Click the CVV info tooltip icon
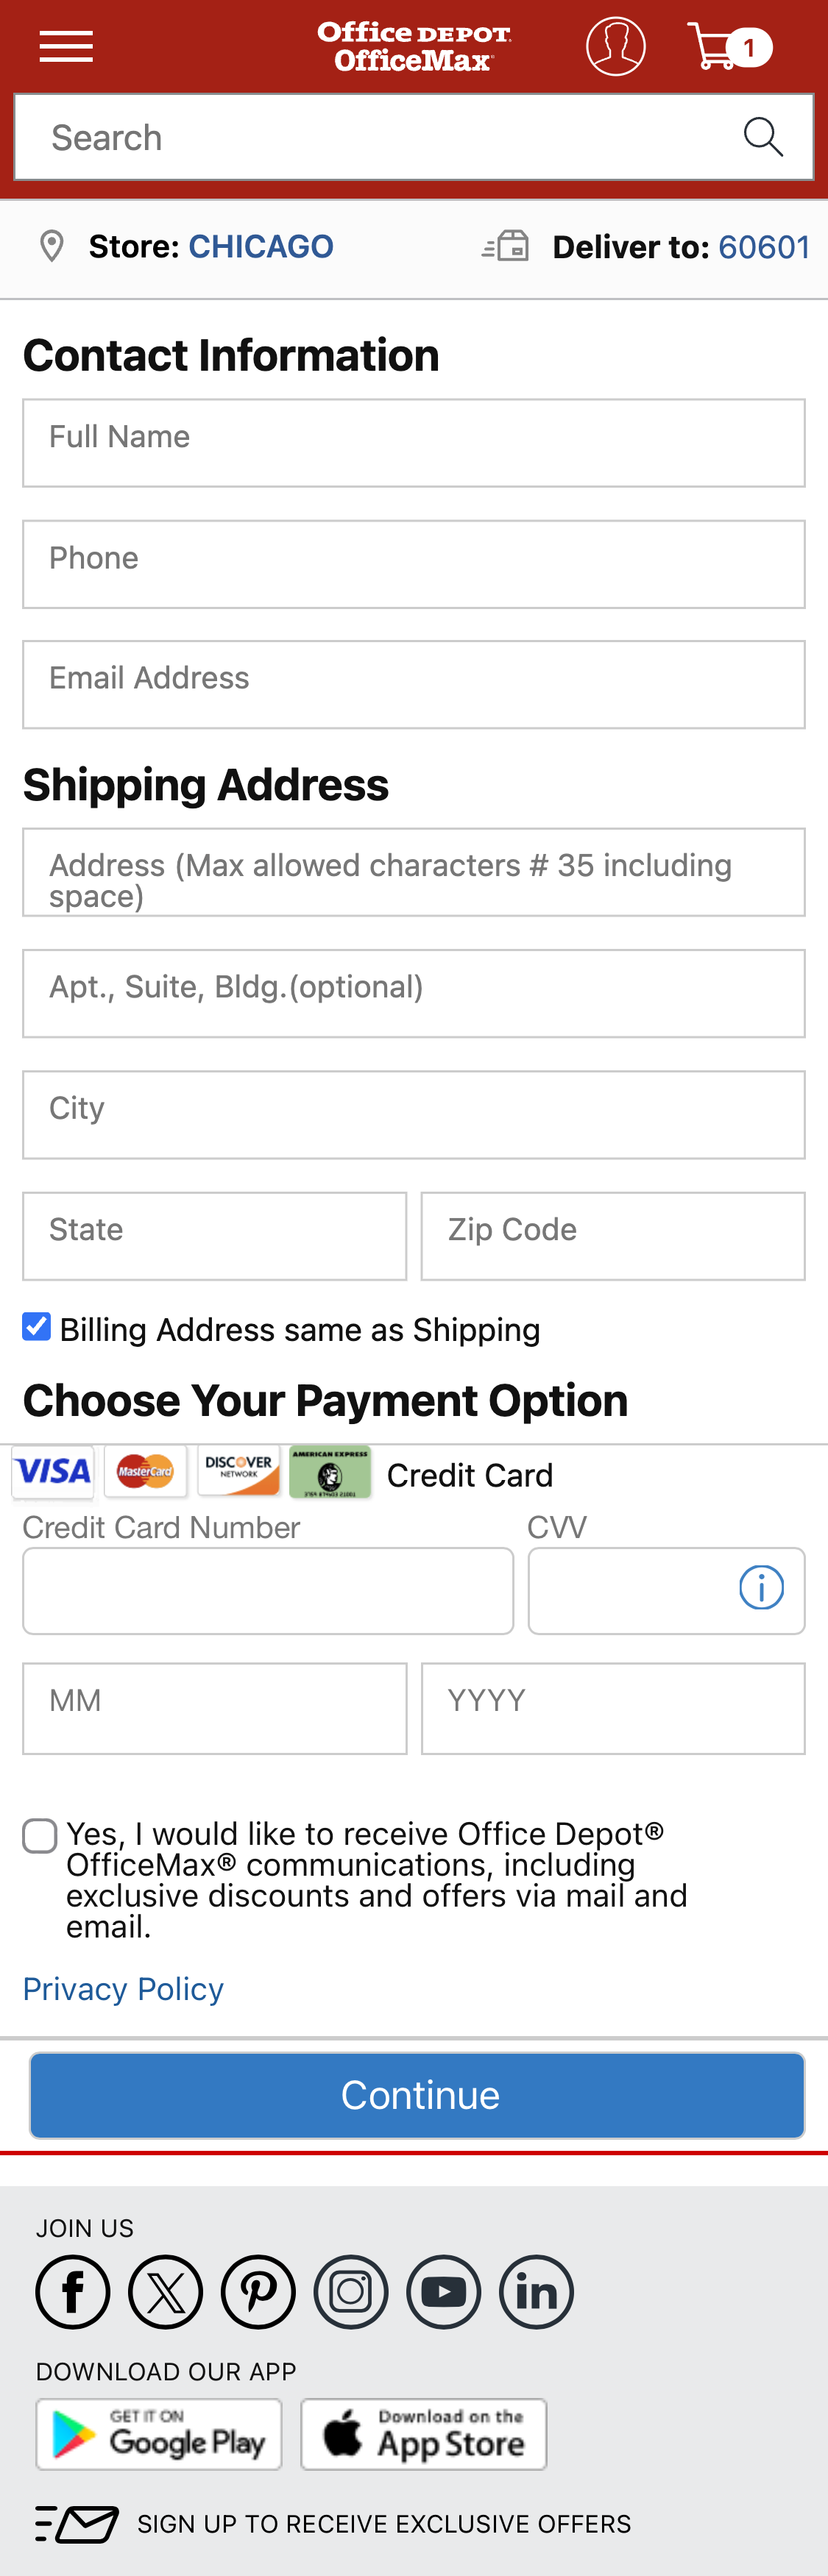Viewport: 828px width, 2576px height. (760, 1588)
